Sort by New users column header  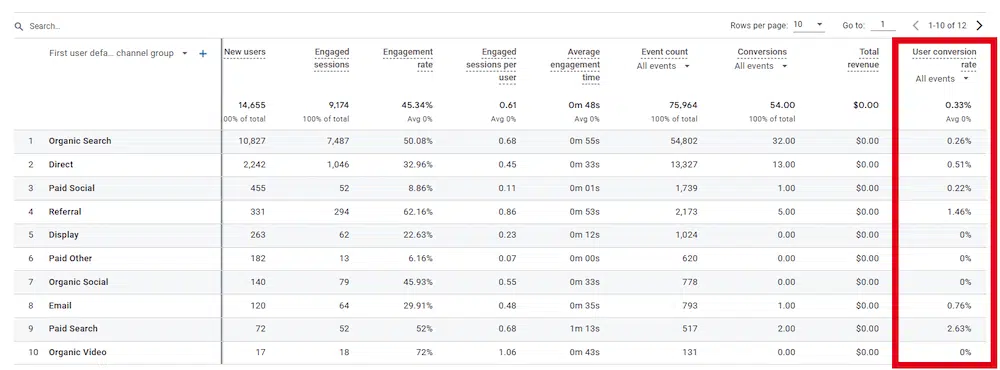click(245, 52)
